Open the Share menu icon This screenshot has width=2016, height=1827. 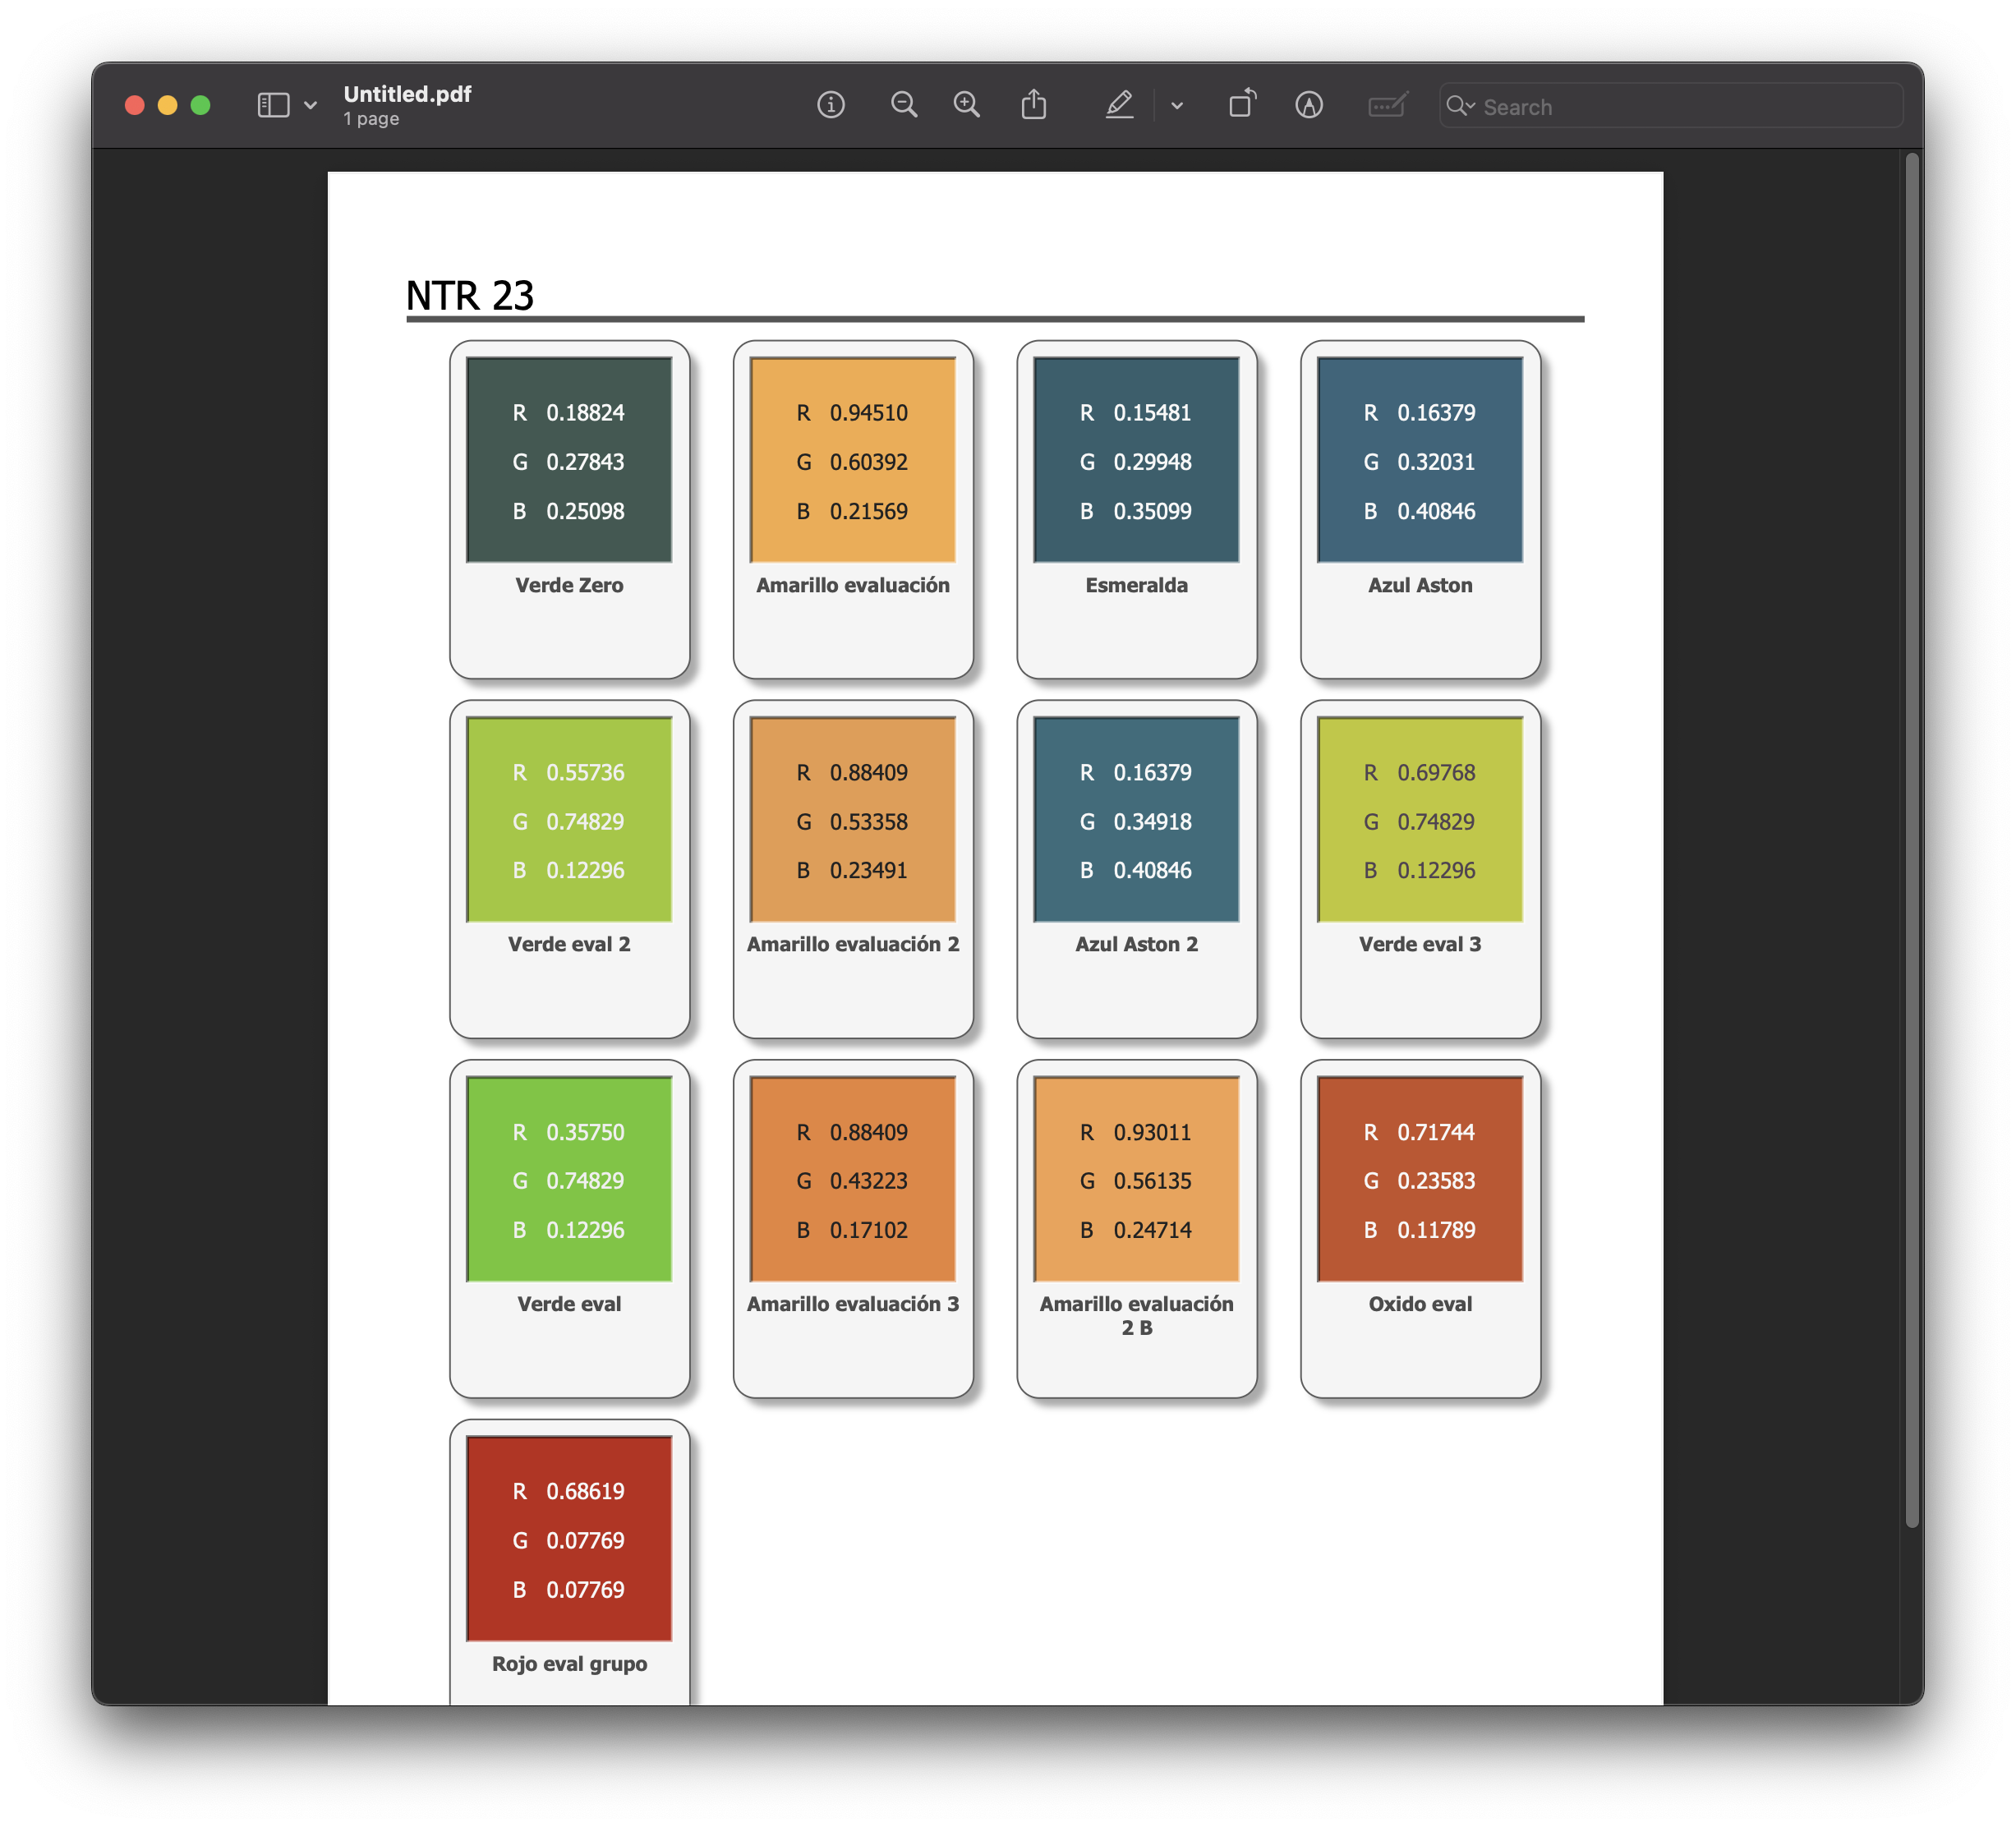click(x=1034, y=105)
